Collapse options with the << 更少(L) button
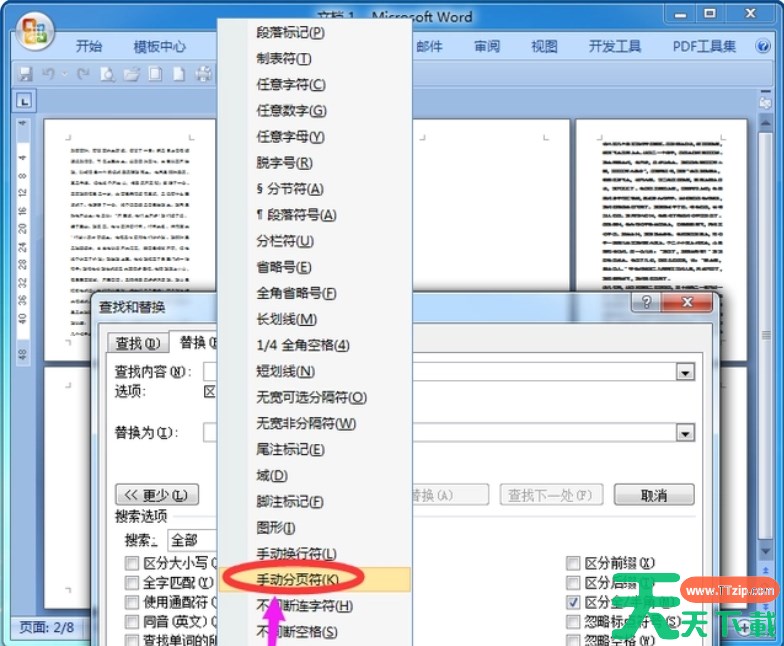784x646 pixels. (x=157, y=495)
